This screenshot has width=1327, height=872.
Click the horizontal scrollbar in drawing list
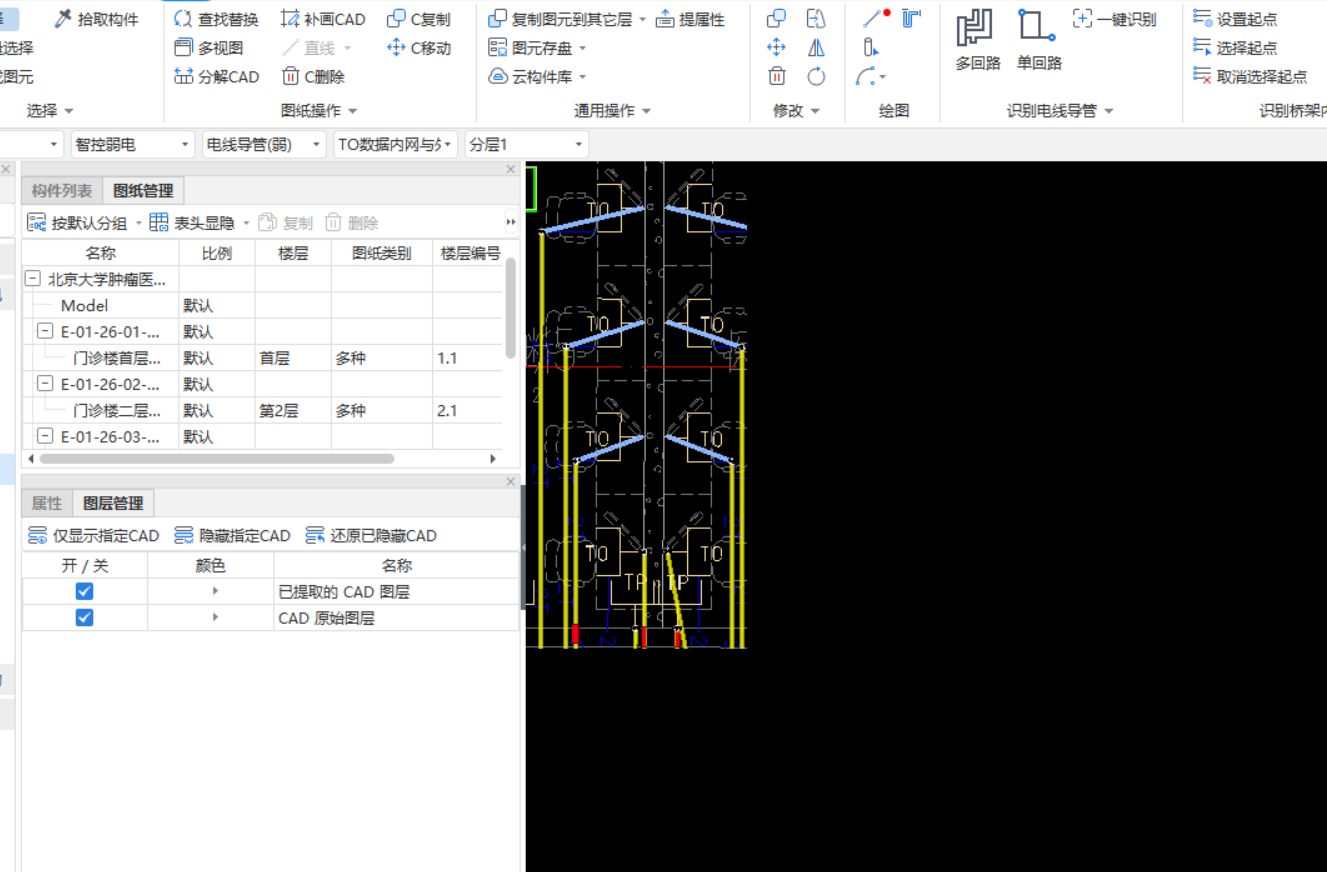(x=217, y=459)
